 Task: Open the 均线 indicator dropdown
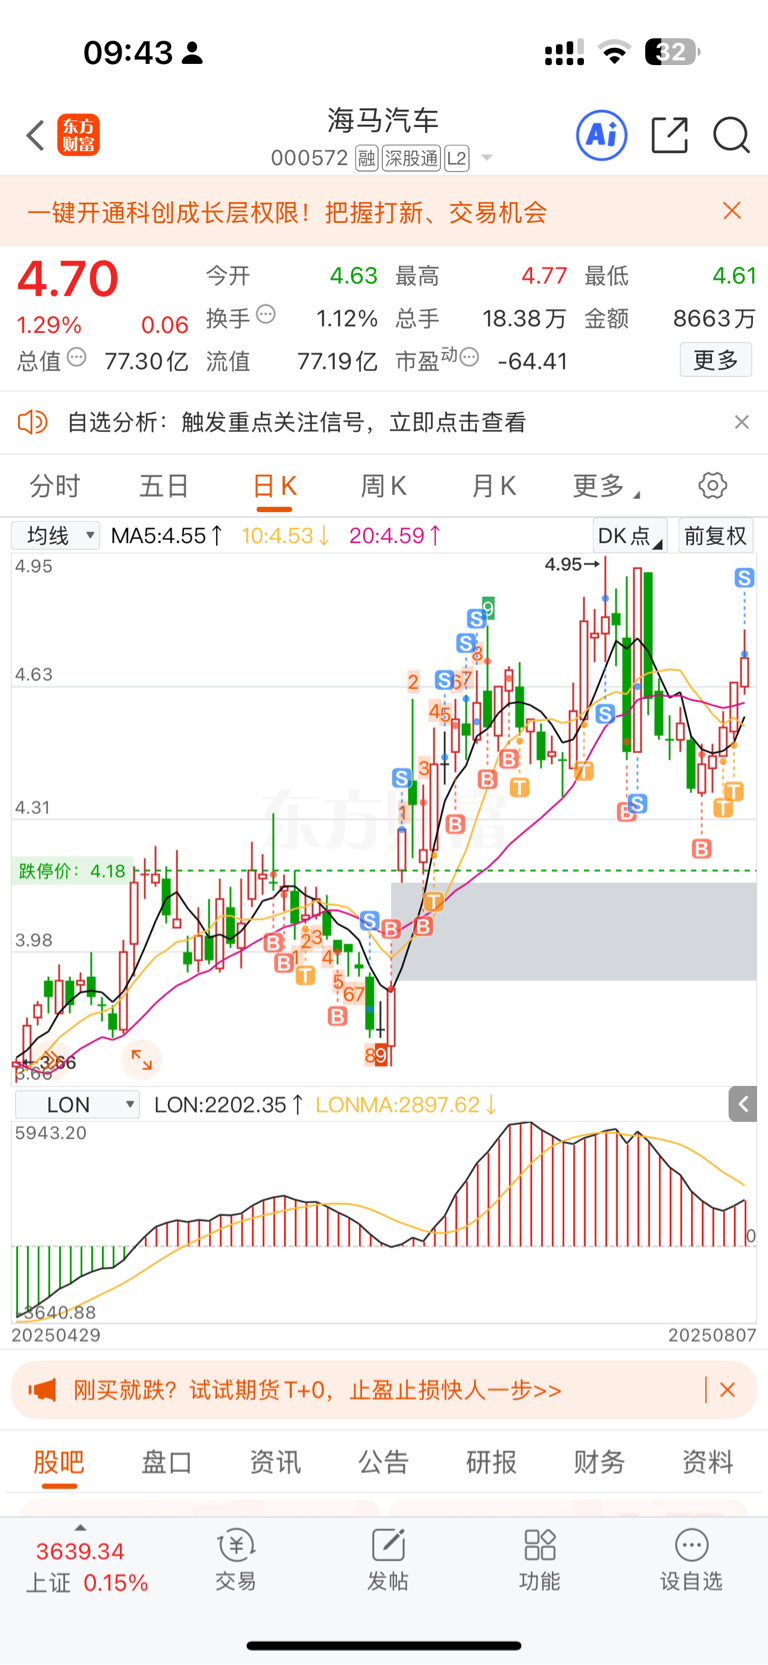[56, 536]
